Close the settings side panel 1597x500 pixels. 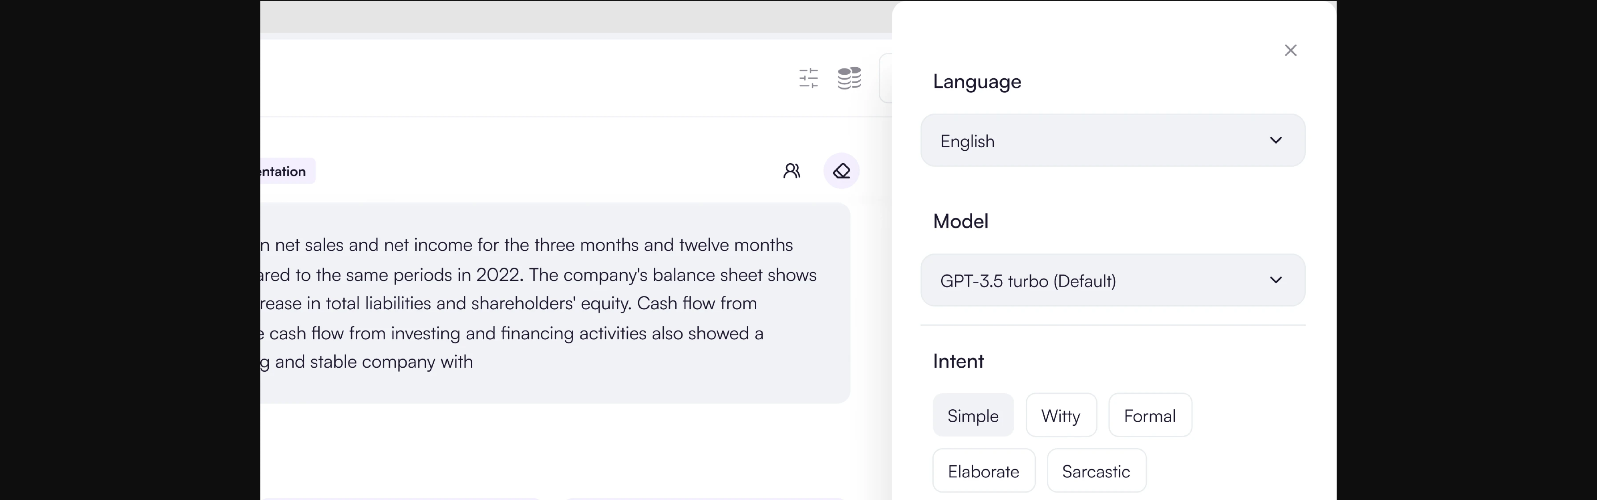point(1290,50)
